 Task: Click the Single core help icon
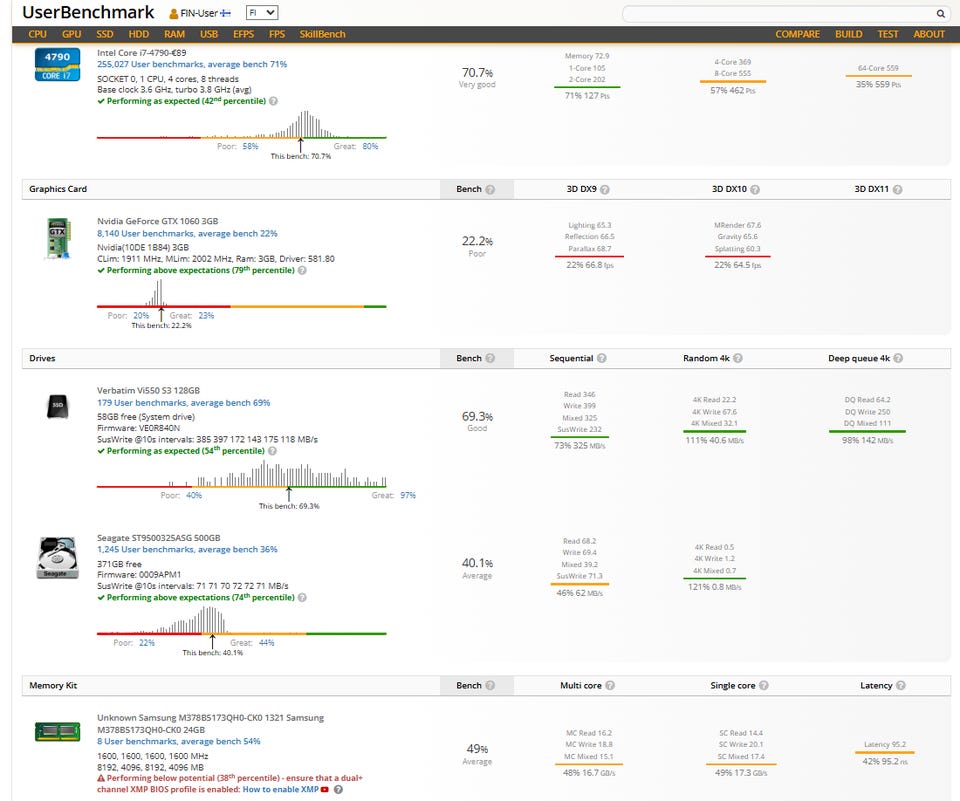pyautogui.click(x=763, y=686)
